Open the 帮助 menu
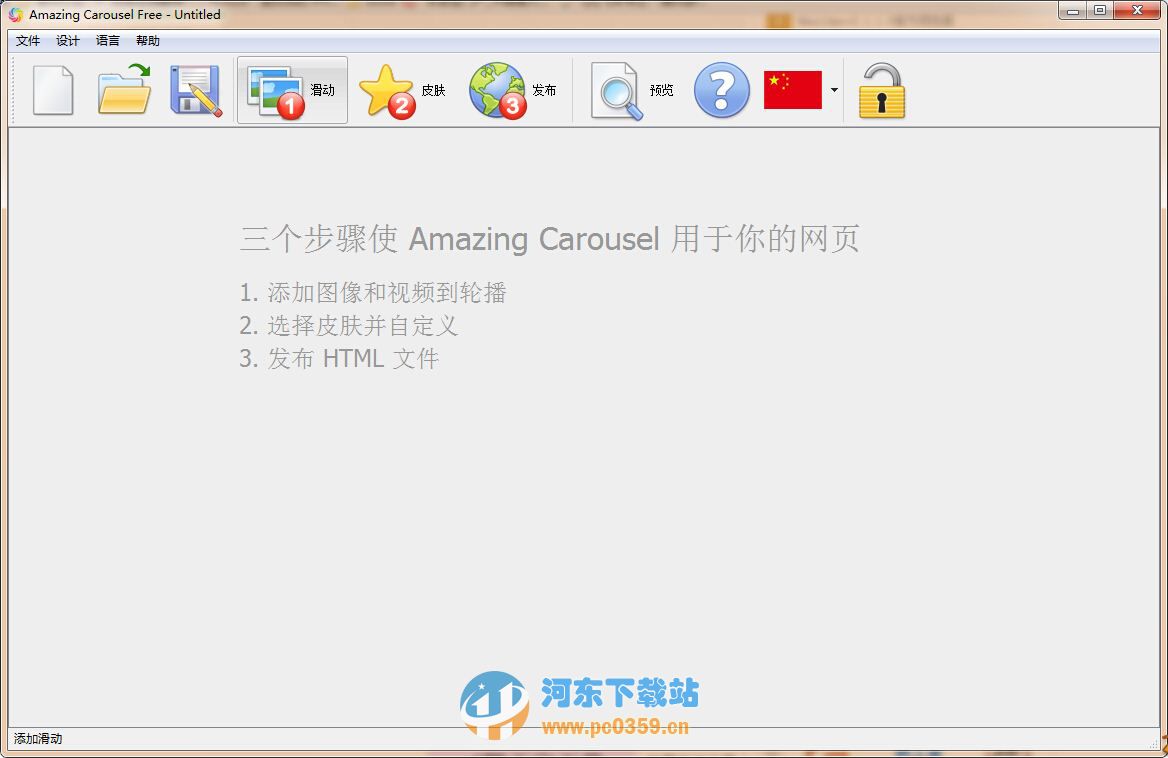The image size is (1168, 758). pyautogui.click(x=146, y=41)
